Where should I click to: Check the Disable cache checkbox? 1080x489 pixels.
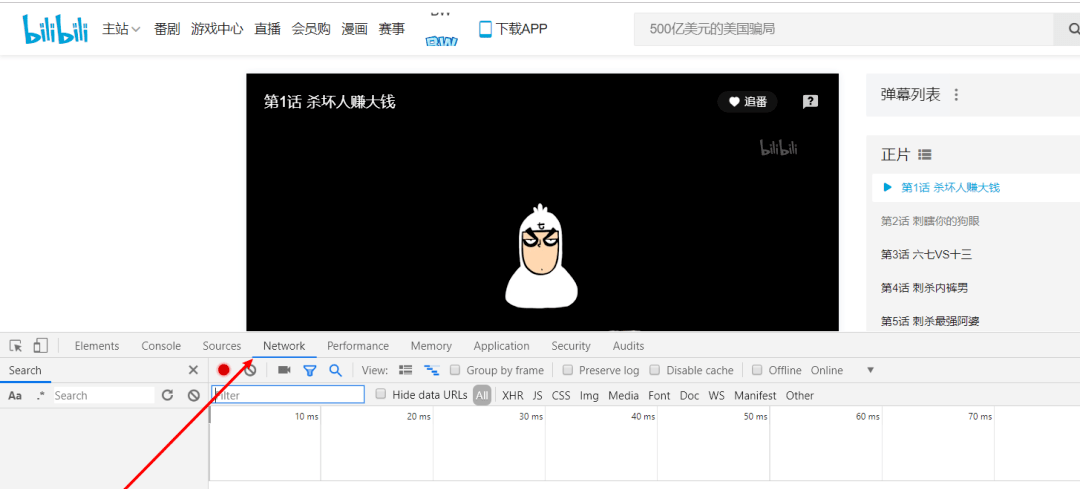655,371
